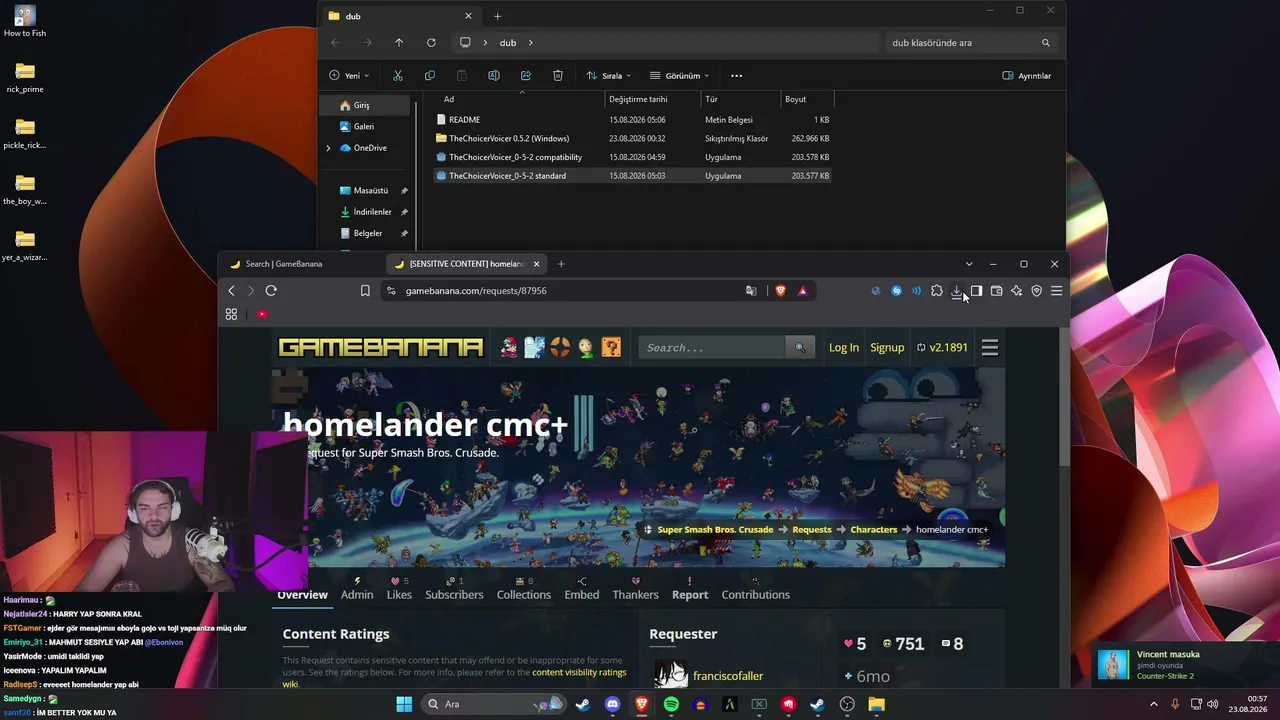Open the Windows Start menu
The height and width of the screenshot is (720, 1280).
[x=404, y=704]
